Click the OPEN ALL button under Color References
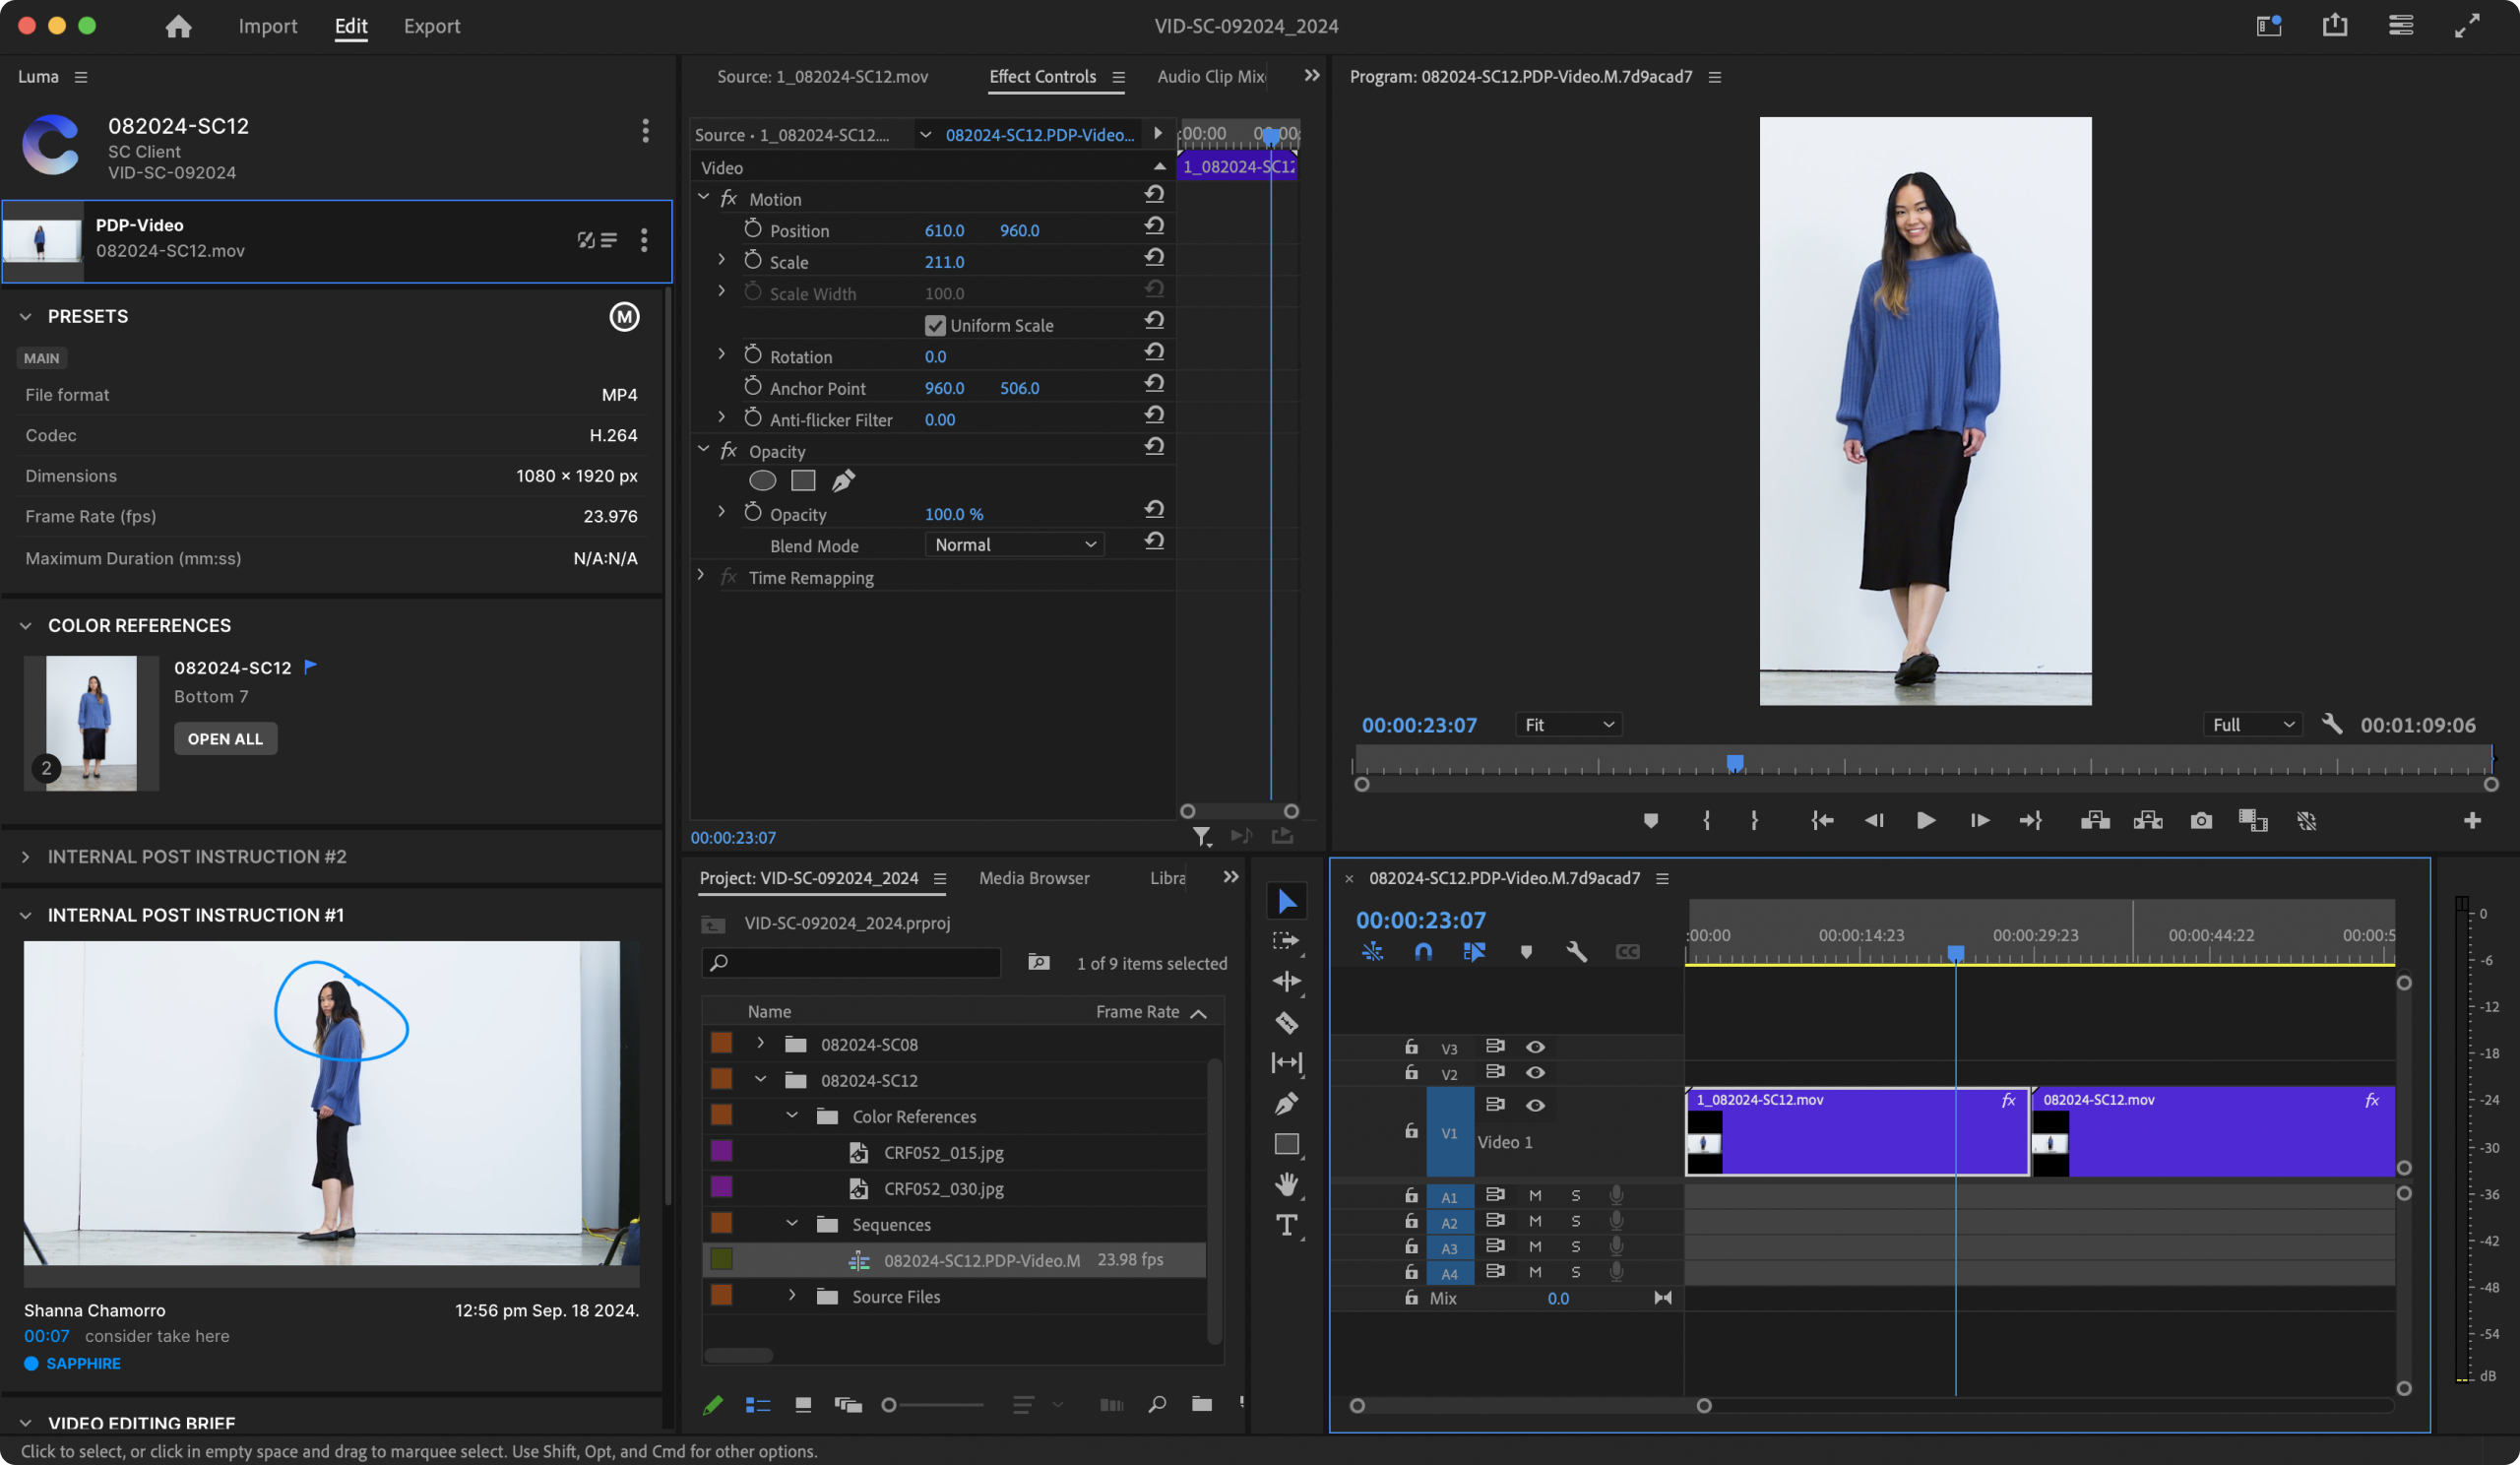The image size is (2520, 1465). (x=224, y=738)
